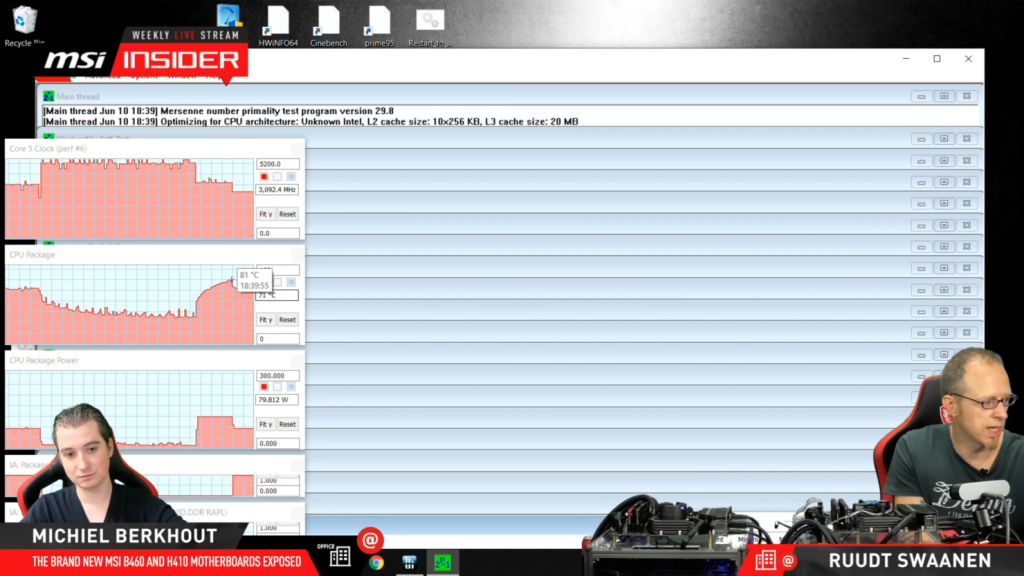Click the CPU Package graph title
Viewport: 1024px width, 576px height.
pyautogui.click(x=32, y=255)
